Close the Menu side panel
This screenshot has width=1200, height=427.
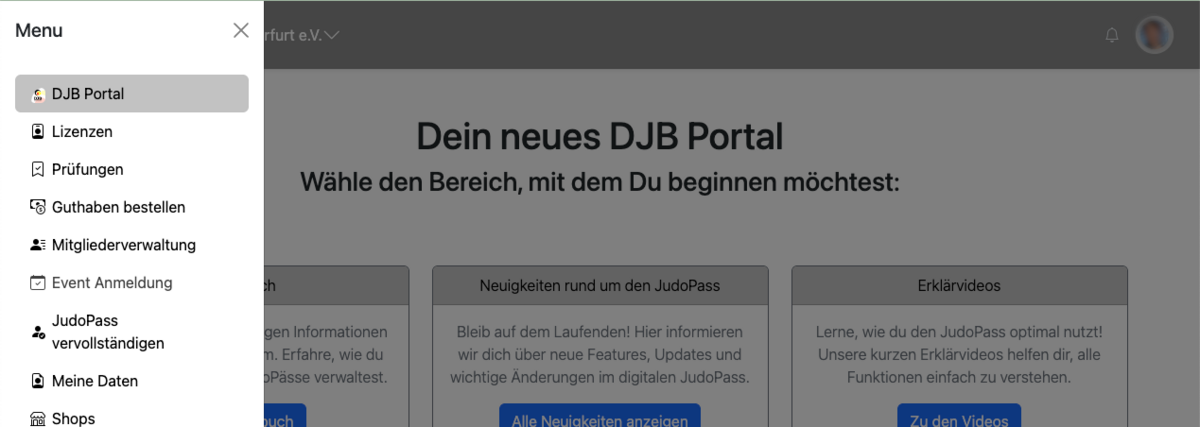click(241, 30)
